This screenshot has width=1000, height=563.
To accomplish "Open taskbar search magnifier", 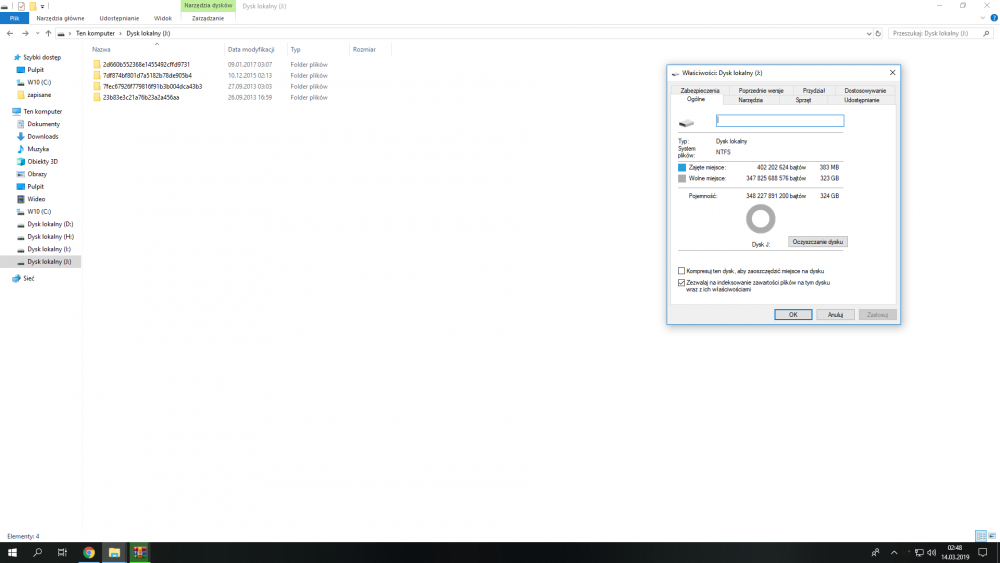I will point(38,552).
